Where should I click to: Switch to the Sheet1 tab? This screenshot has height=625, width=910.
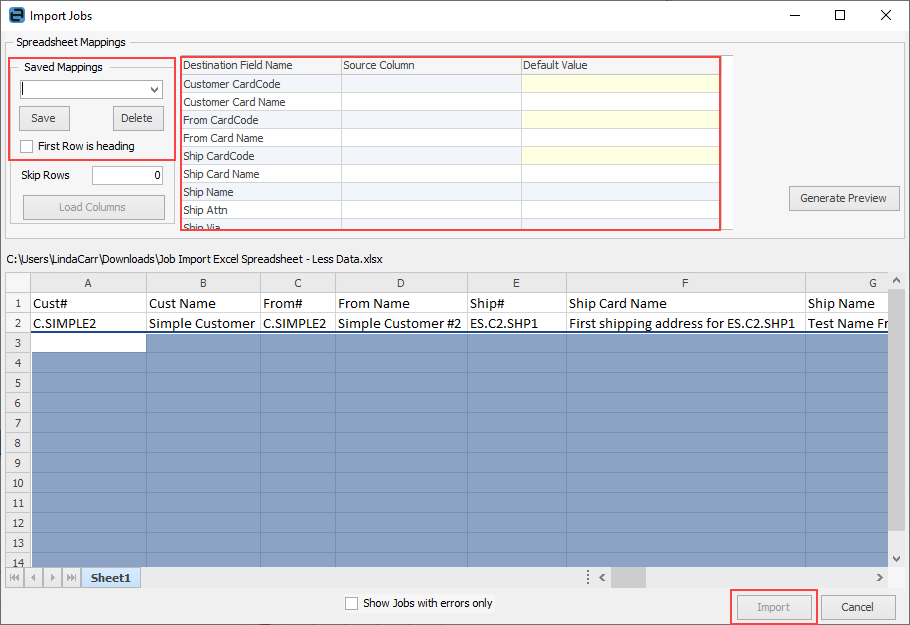pos(111,577)
